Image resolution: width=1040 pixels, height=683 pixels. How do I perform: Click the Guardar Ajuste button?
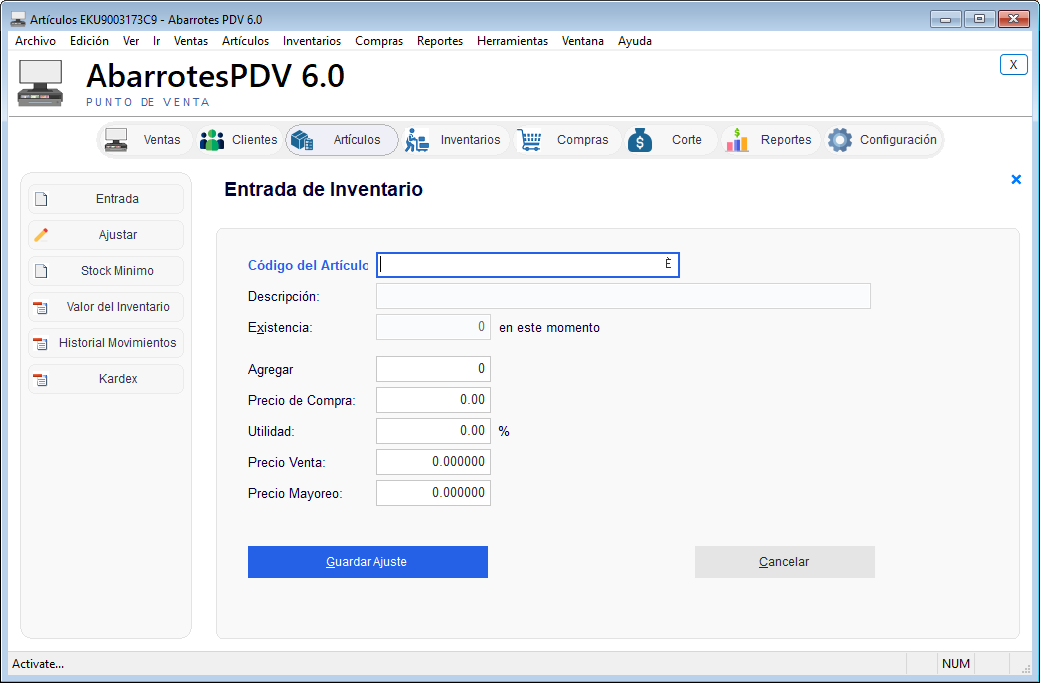[x=367, y=562]
